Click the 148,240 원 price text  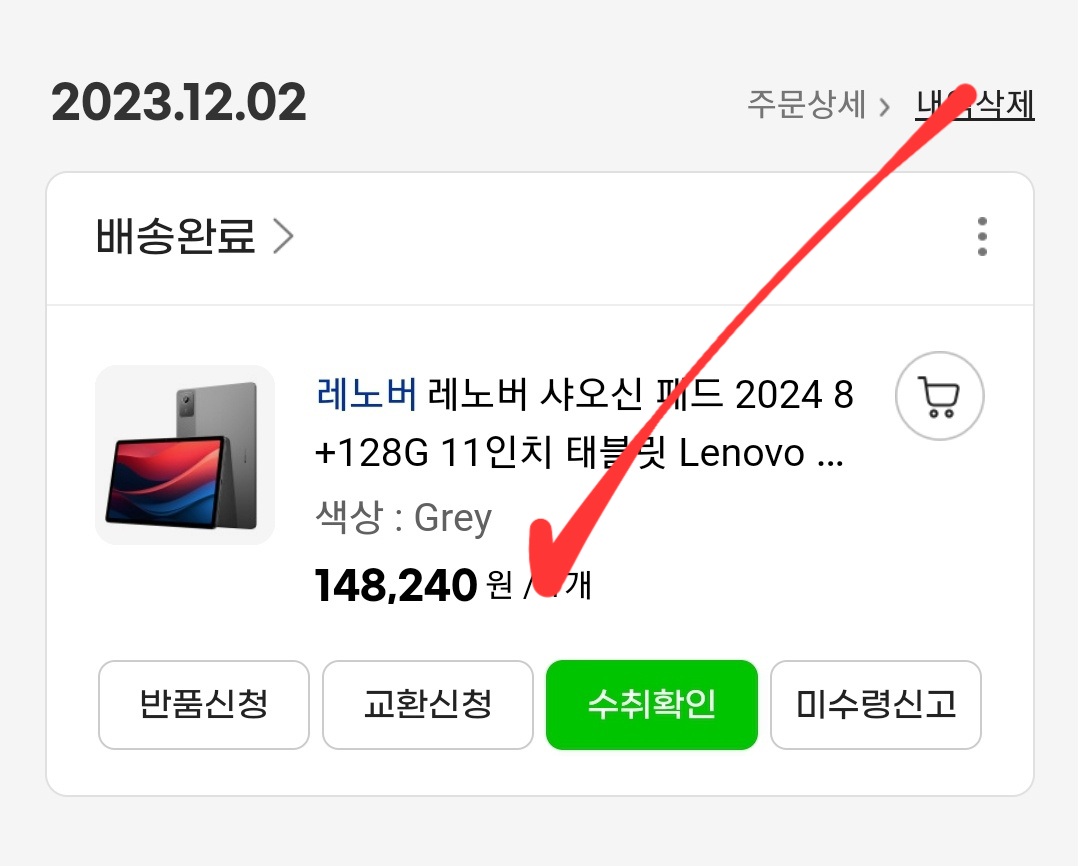413,586
